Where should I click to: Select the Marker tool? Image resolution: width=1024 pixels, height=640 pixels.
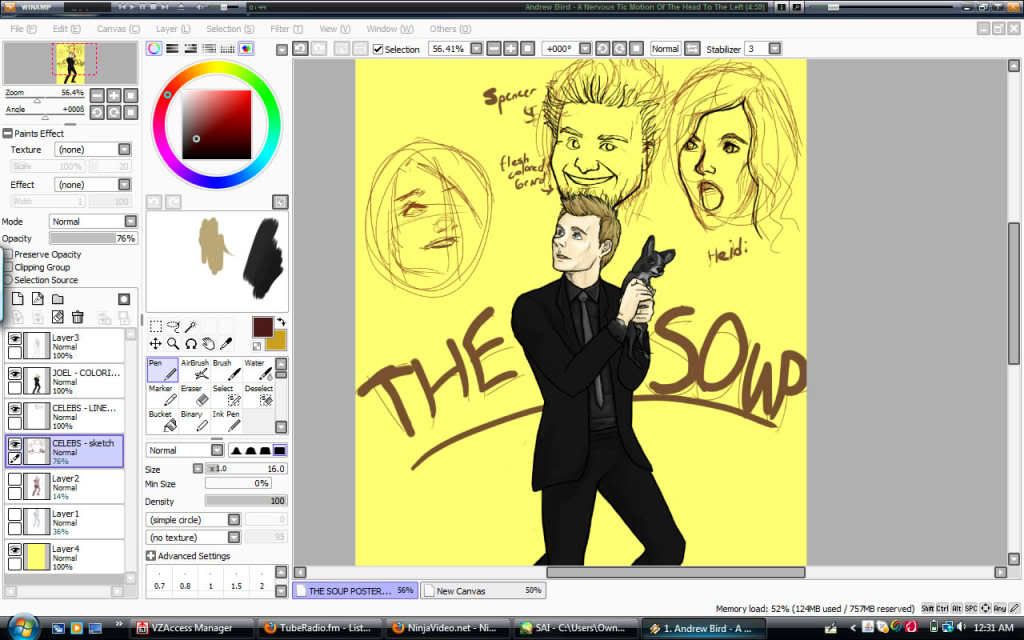tap(163, 395)
